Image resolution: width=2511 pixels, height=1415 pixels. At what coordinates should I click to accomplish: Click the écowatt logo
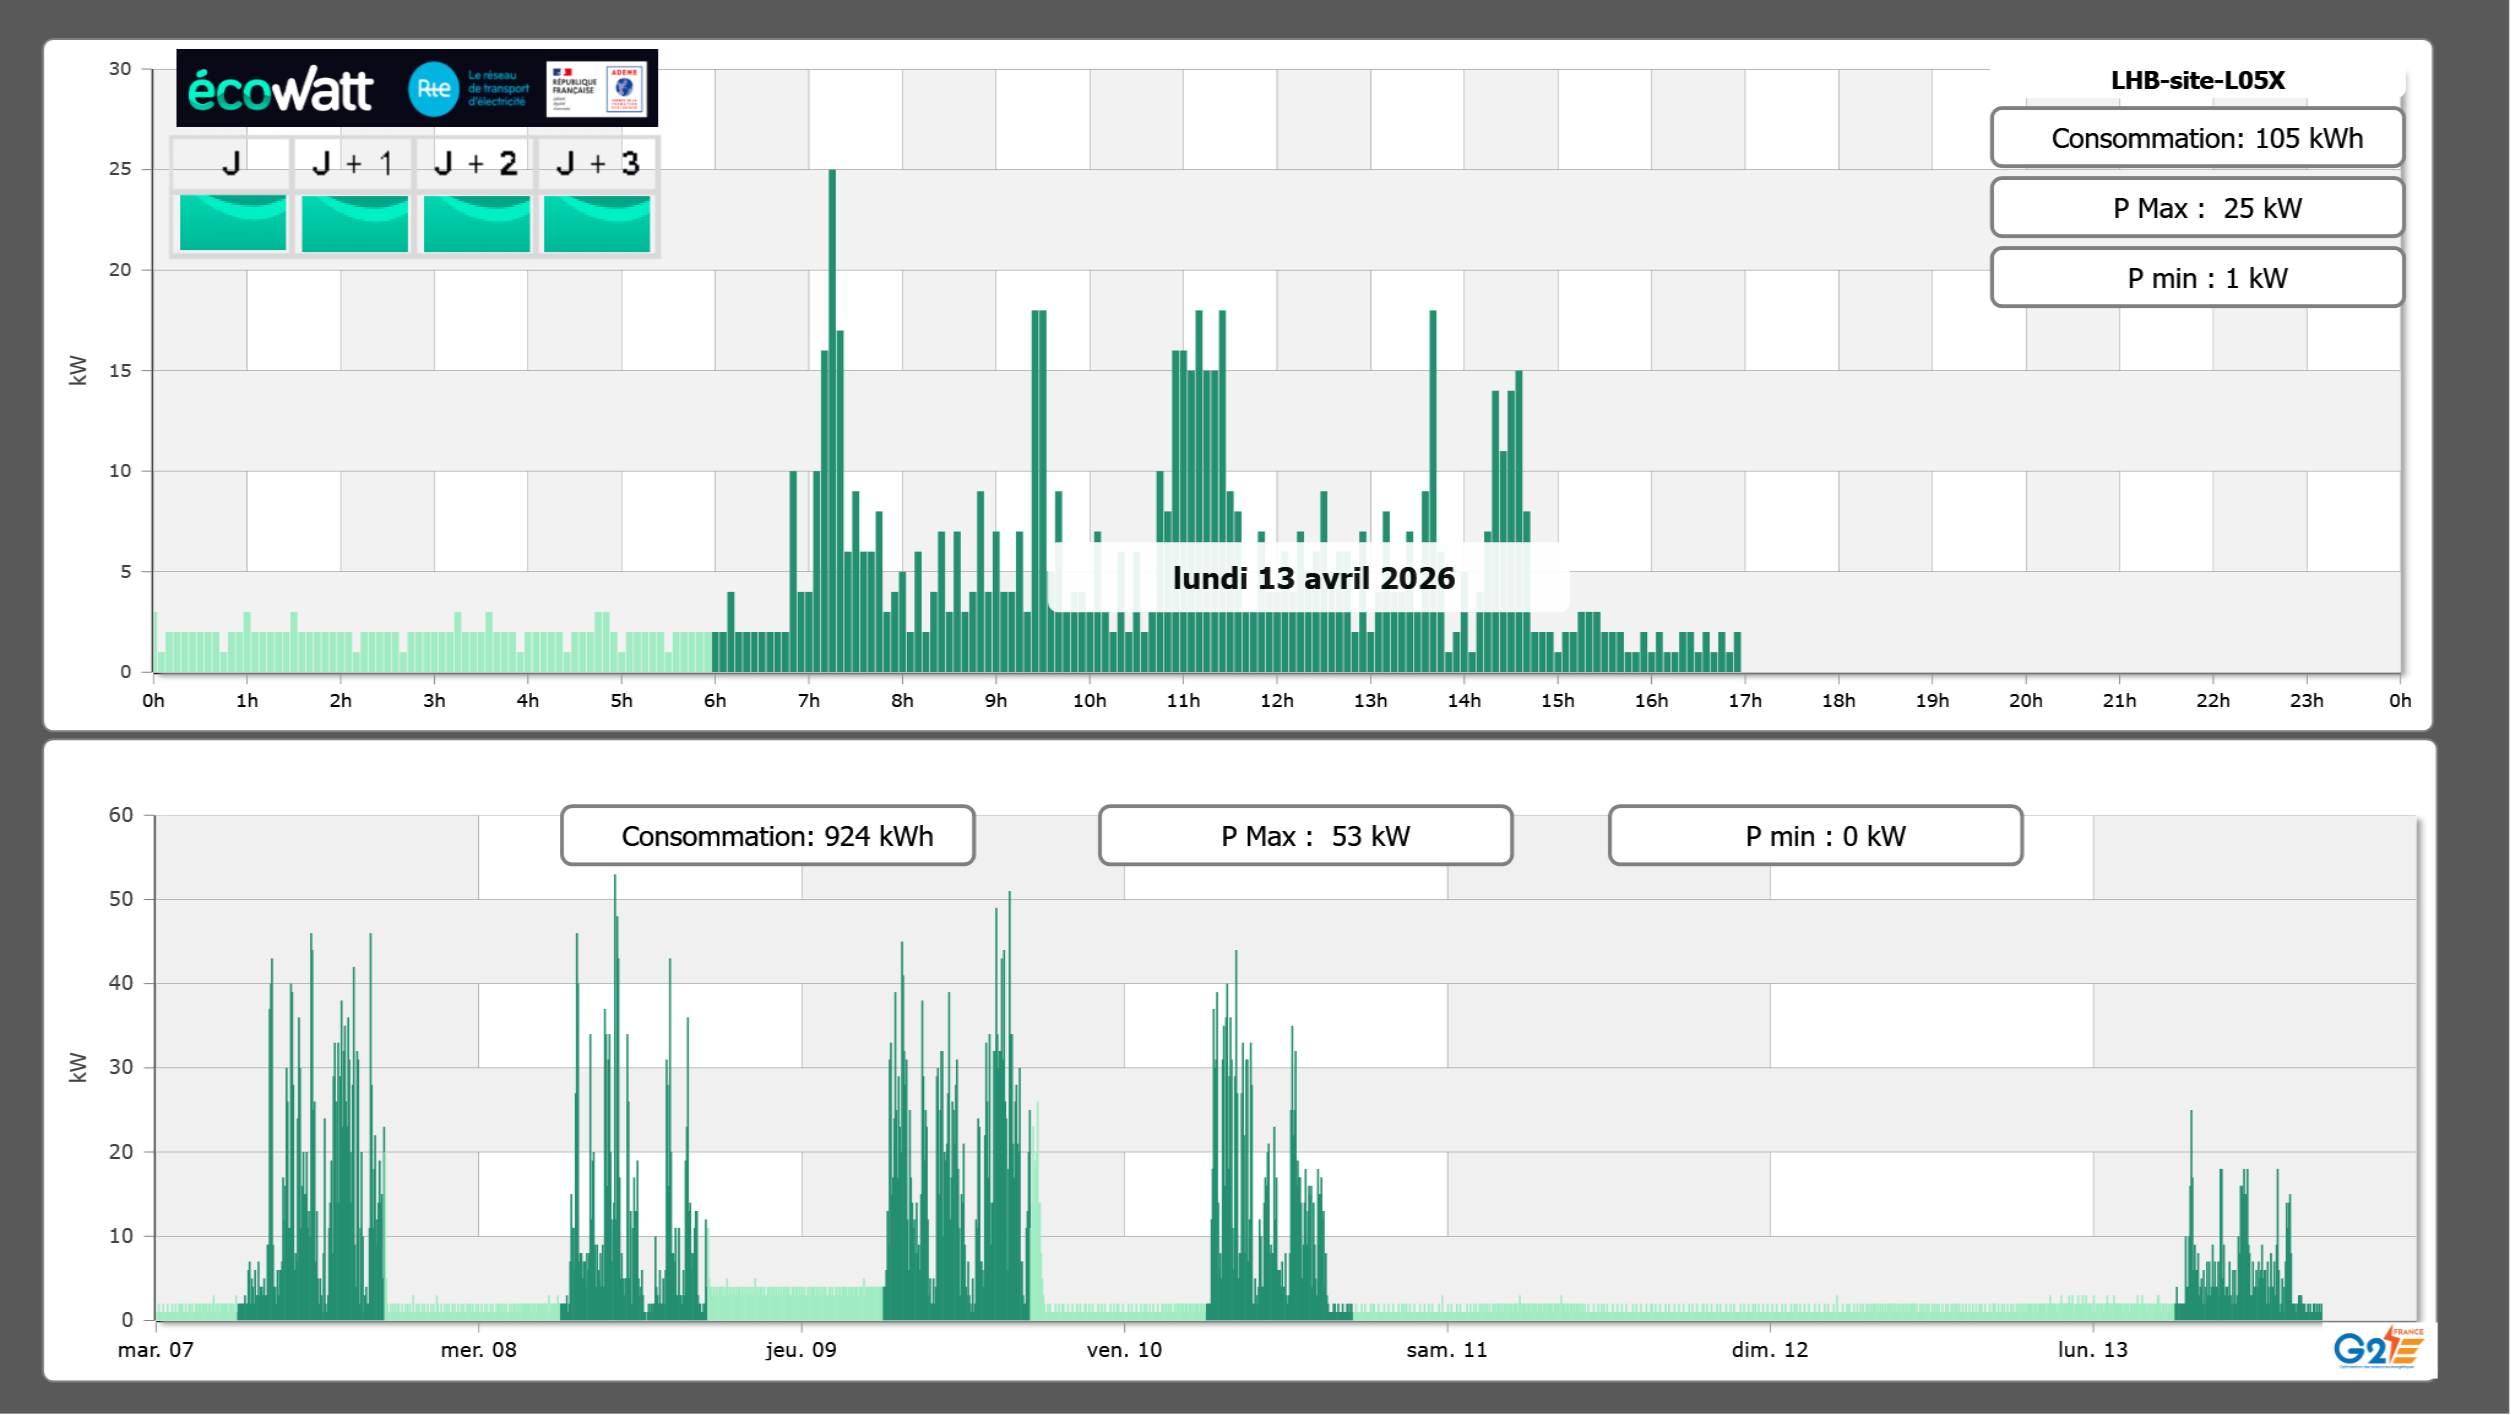(x=280, y=90)
